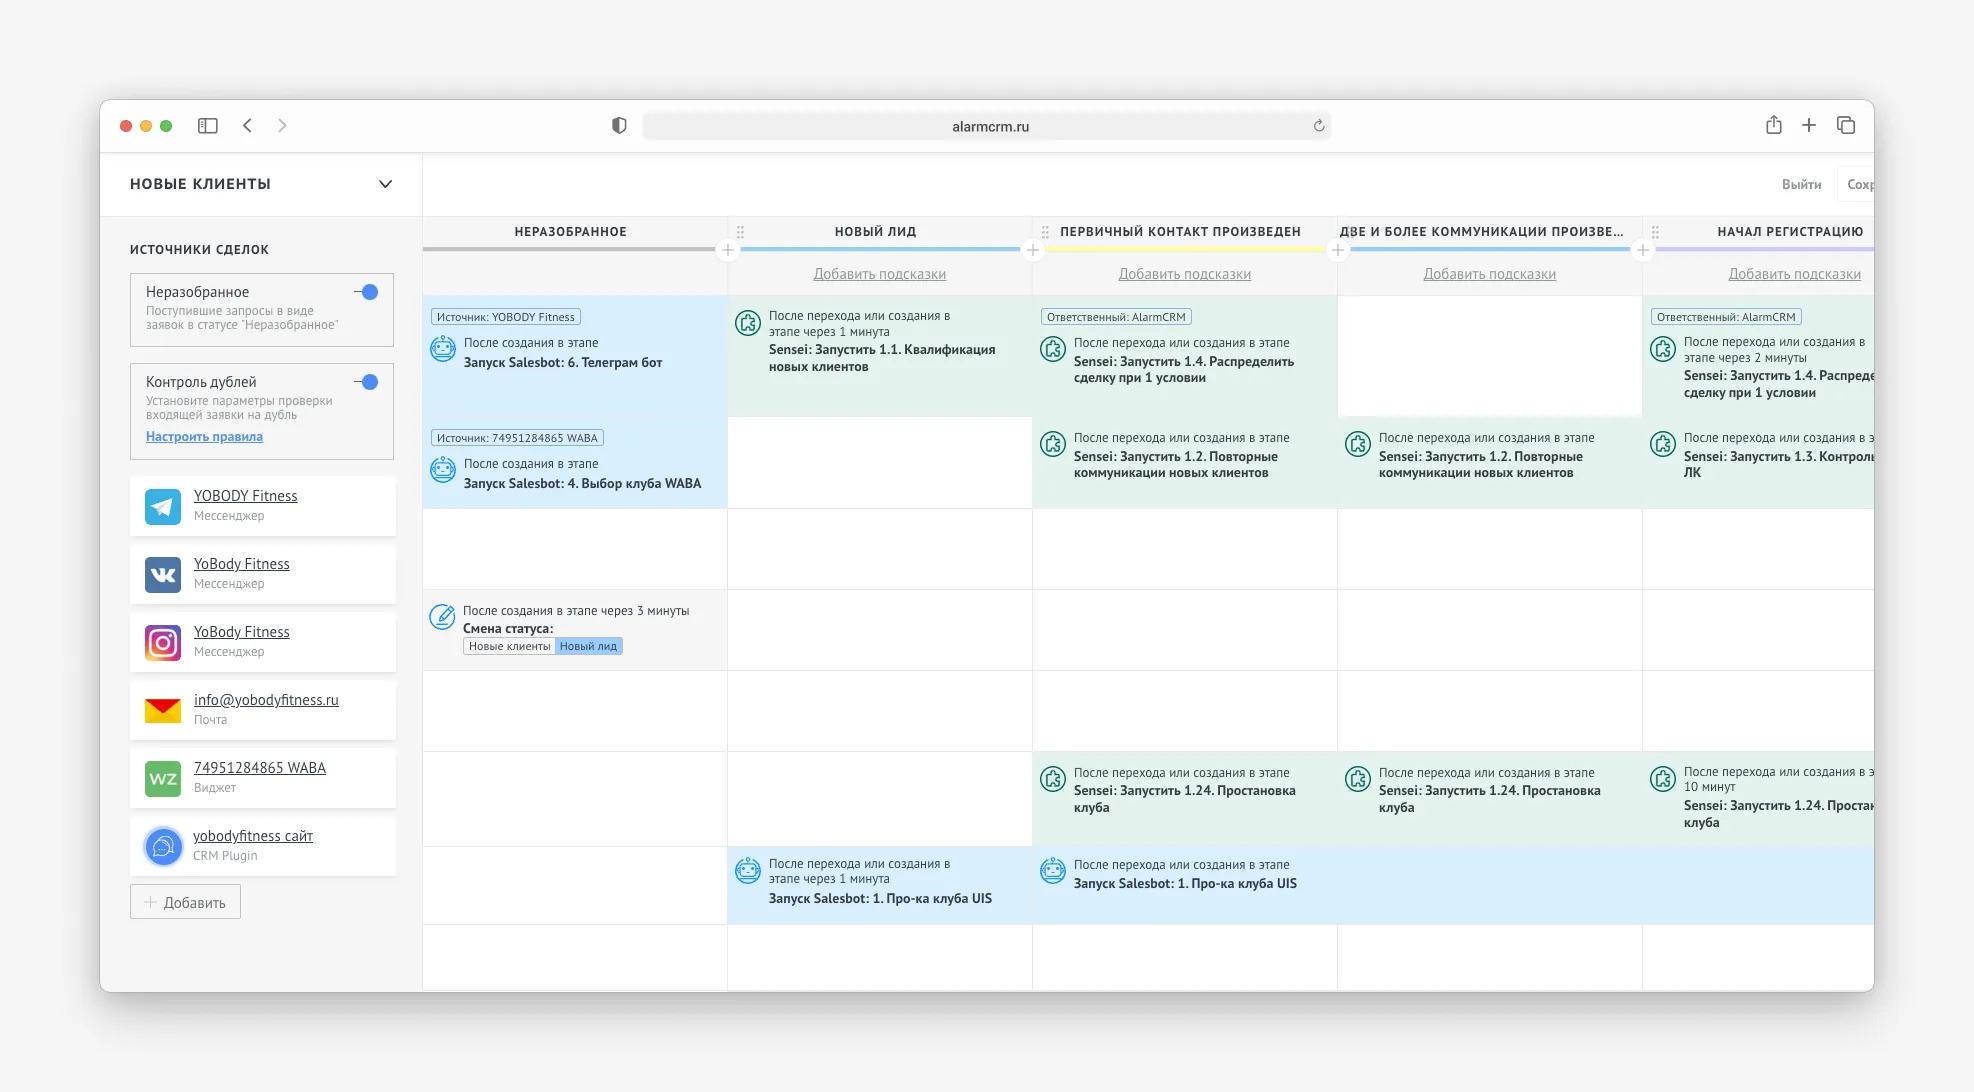
Task: Toggle the Неразобранное switch off
Action: pyautogui.click(x=366, y=292)
